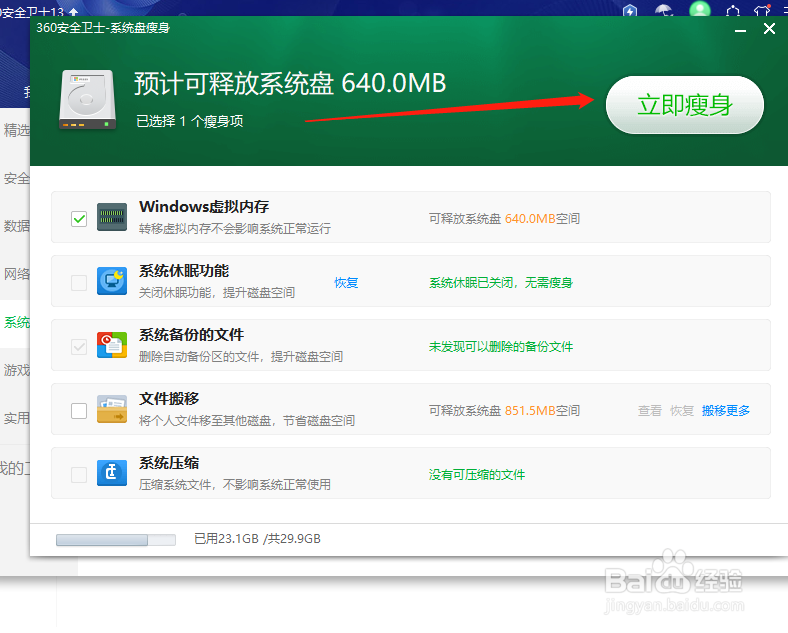This screenshot has width=788, height=633.
Task: Click the hard disk drive icon
Action: point(87,99)
